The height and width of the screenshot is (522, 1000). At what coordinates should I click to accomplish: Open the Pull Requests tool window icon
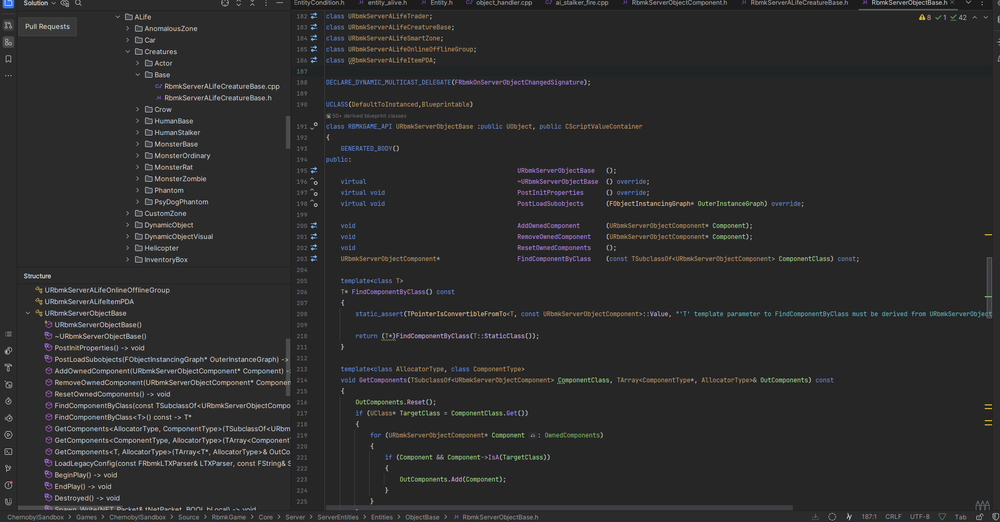pos(8,26)
